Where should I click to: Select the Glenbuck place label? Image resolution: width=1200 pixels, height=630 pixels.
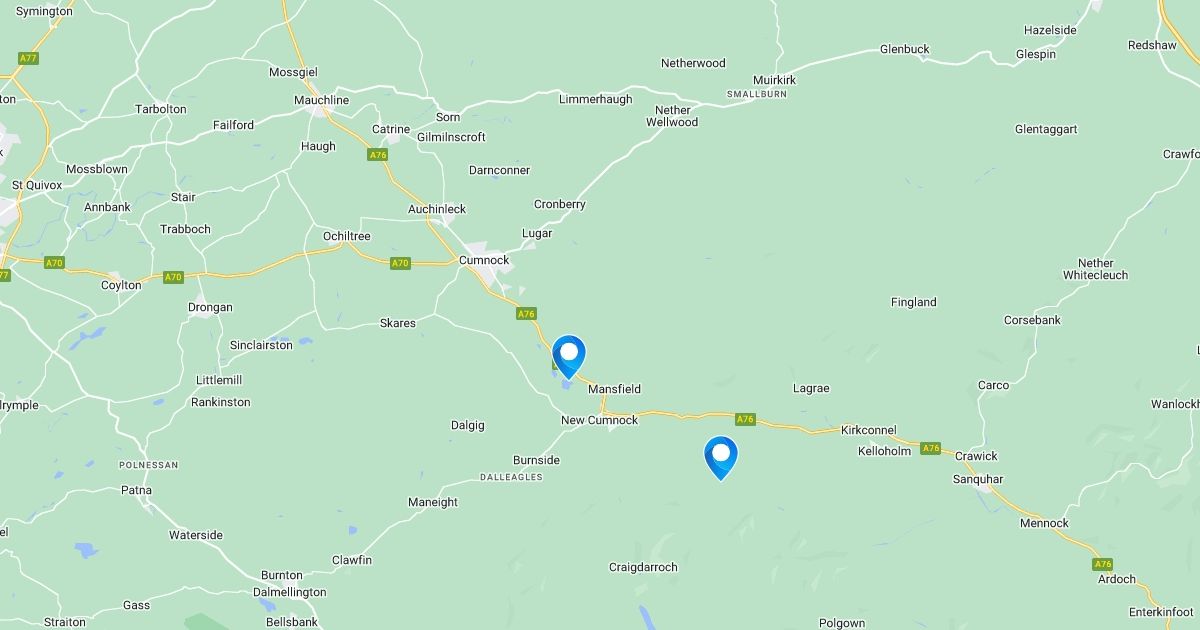[905, 49]
